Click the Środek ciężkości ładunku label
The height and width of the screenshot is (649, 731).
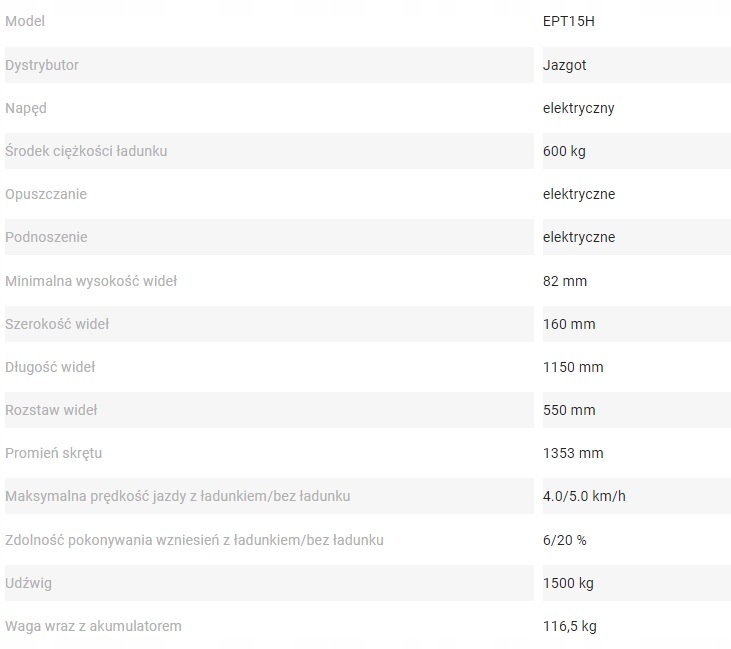pyautogui.click(x=86, y=151)
